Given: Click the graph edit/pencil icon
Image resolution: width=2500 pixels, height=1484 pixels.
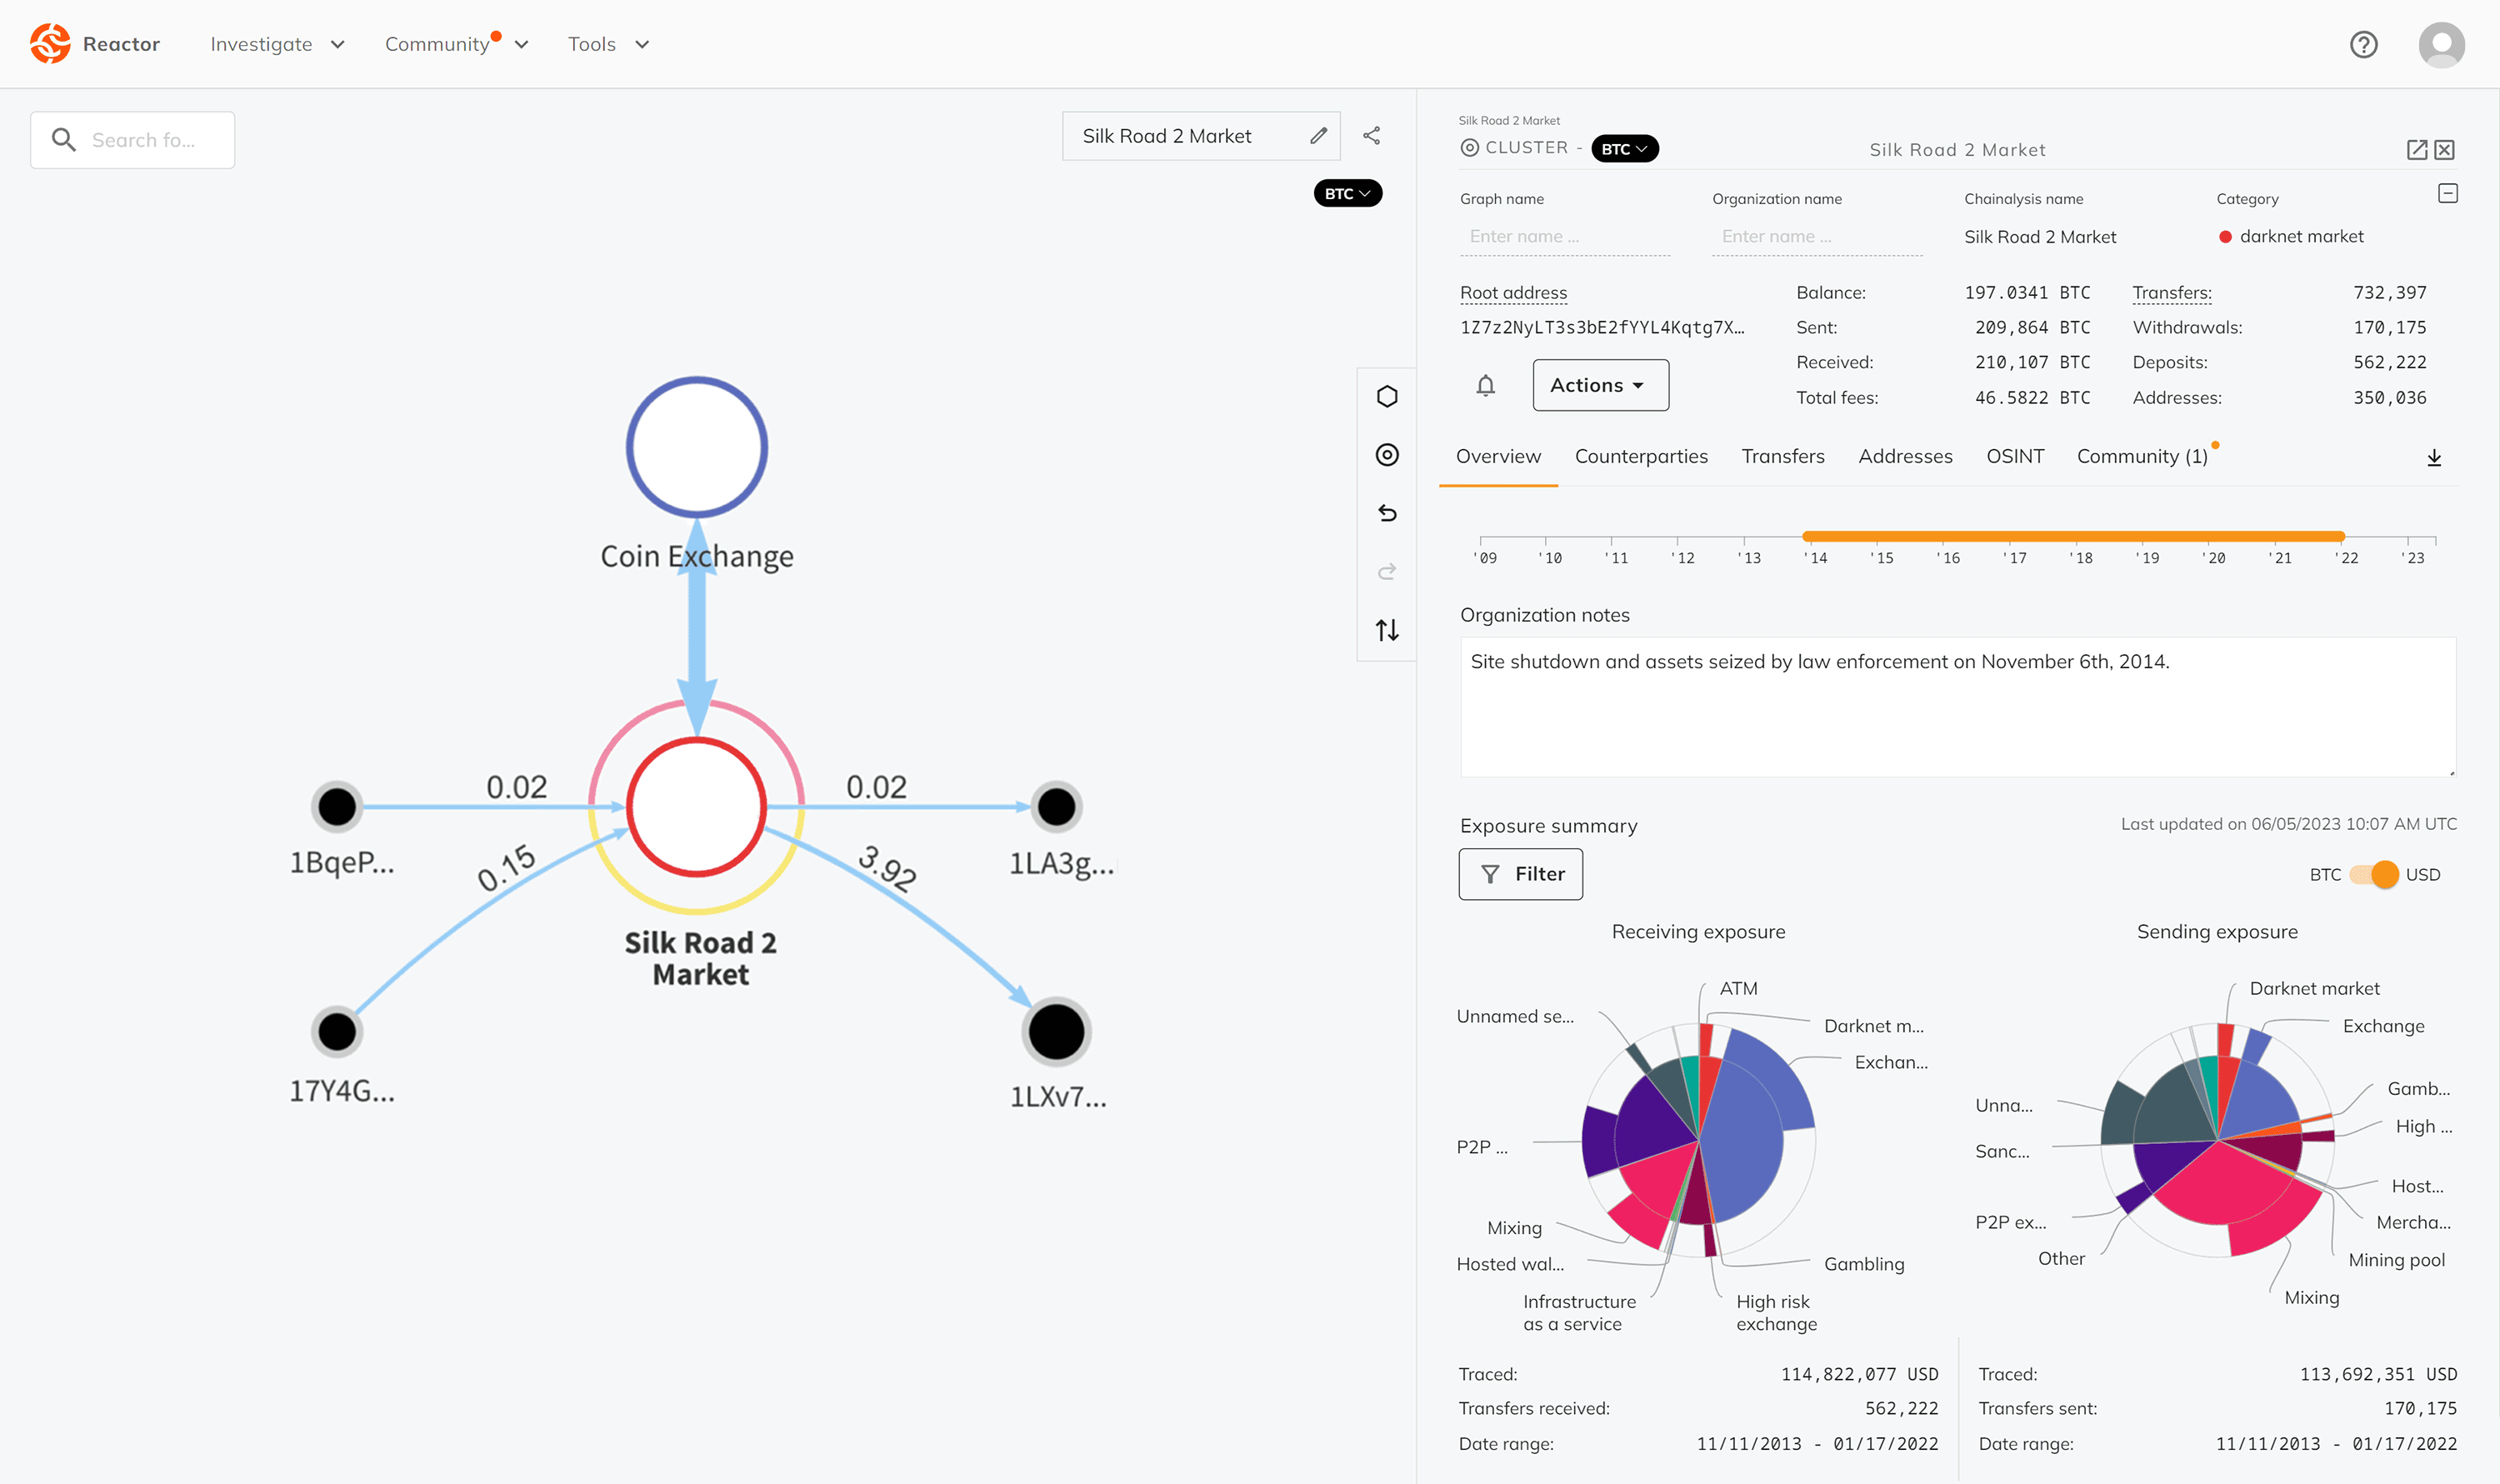Looking at the screenshot, I should coord(1320,136).
